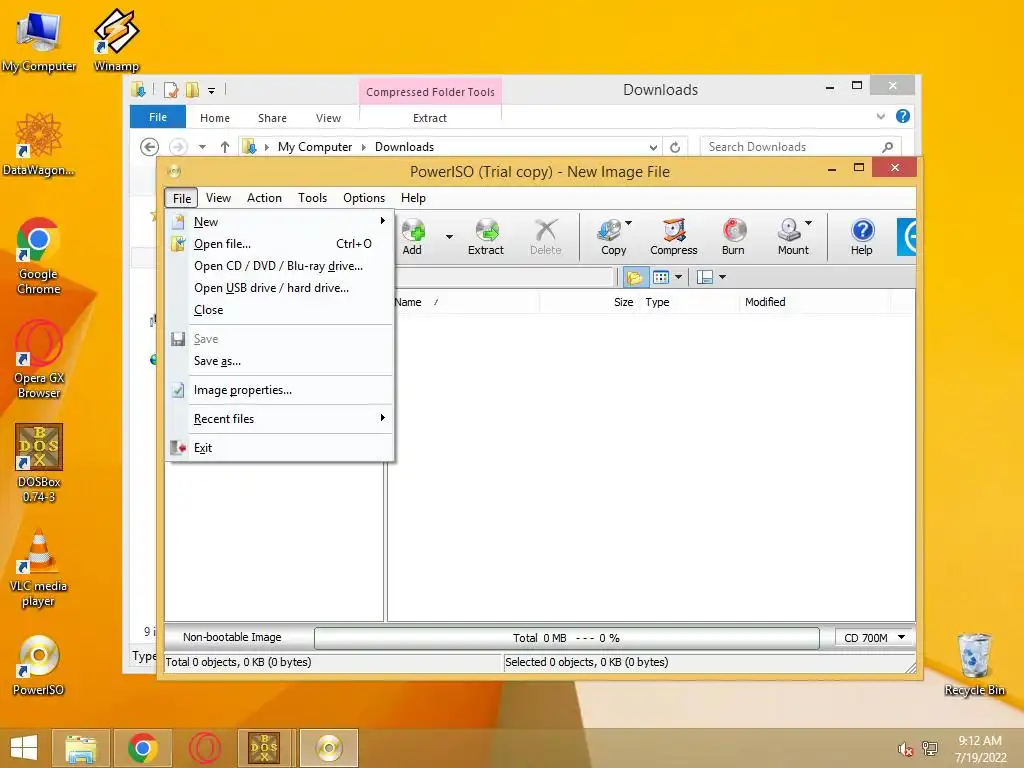
Task: Open the recent locations dropdown arrow
Action: tap(202, 147)
